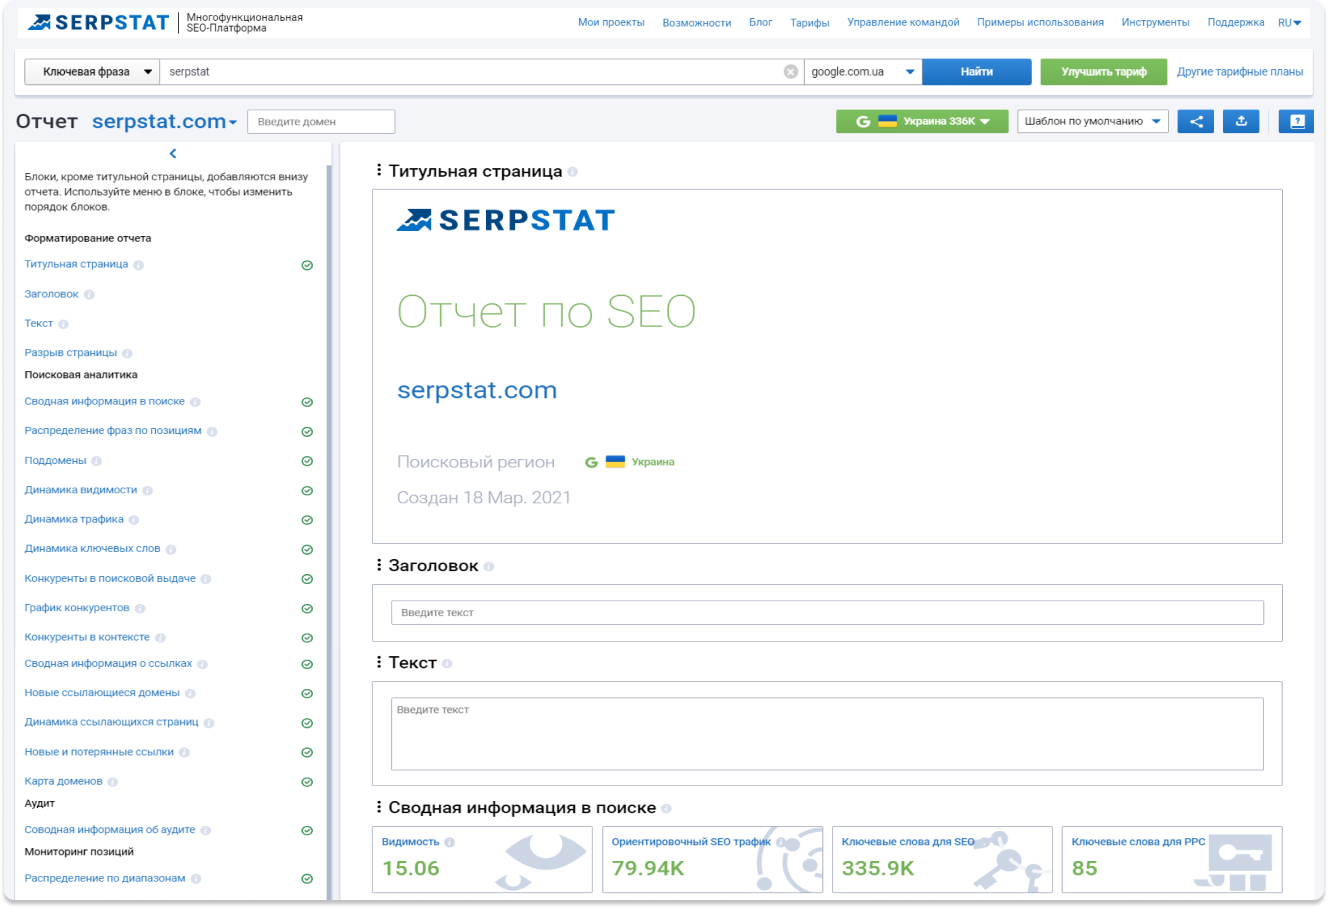Open Возможности in top menu

[696, 22]
